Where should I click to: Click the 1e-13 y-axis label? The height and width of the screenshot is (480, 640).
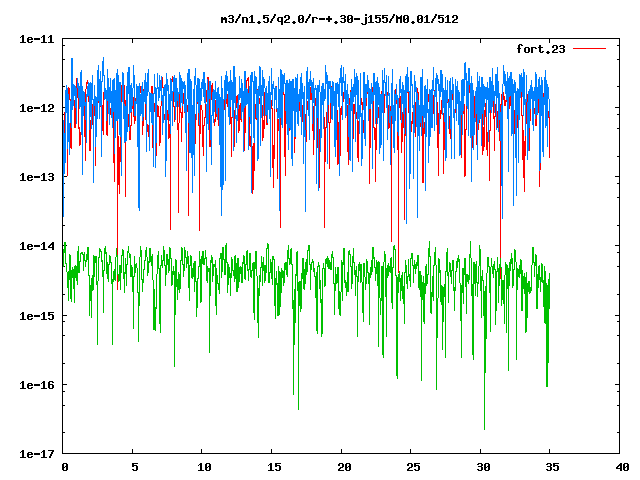click(x=37, y=177)
